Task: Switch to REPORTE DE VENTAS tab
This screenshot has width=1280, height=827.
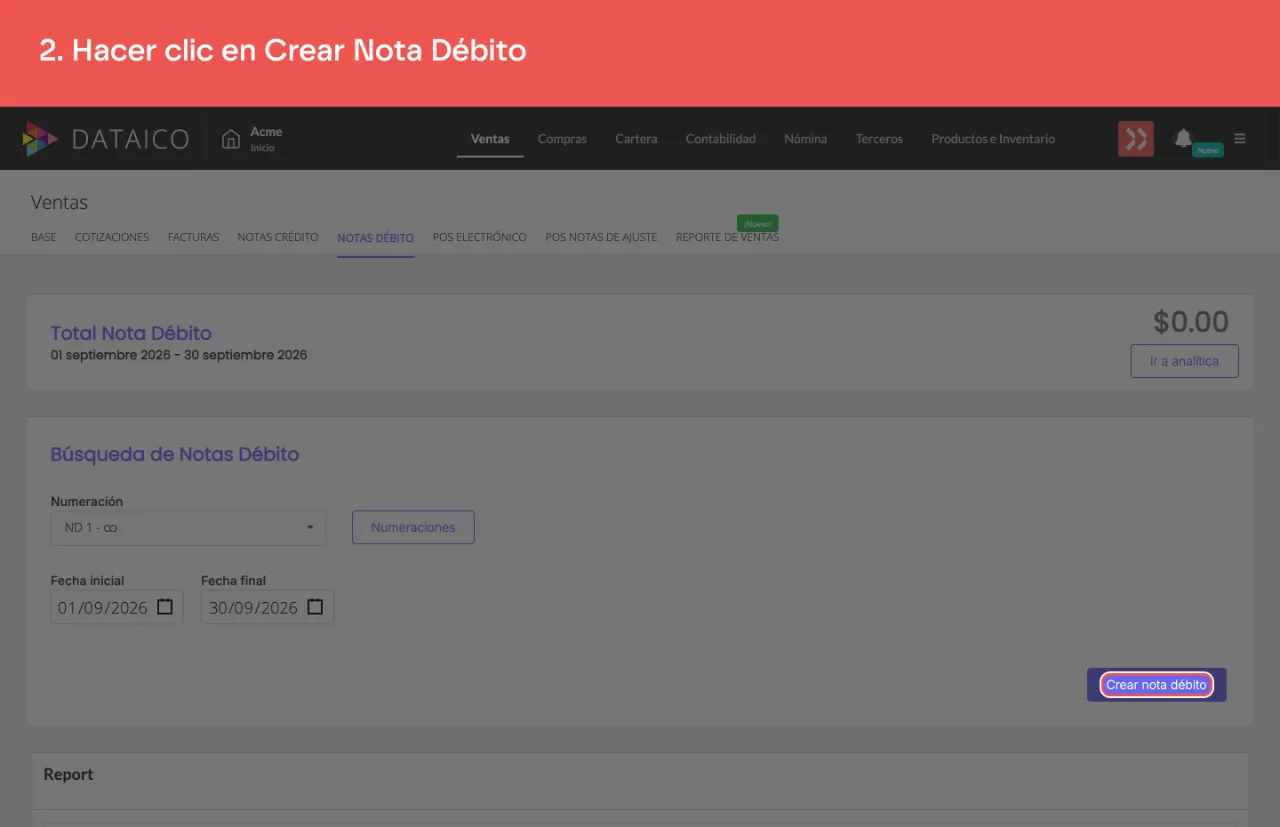Action: [x=727, y=238]
